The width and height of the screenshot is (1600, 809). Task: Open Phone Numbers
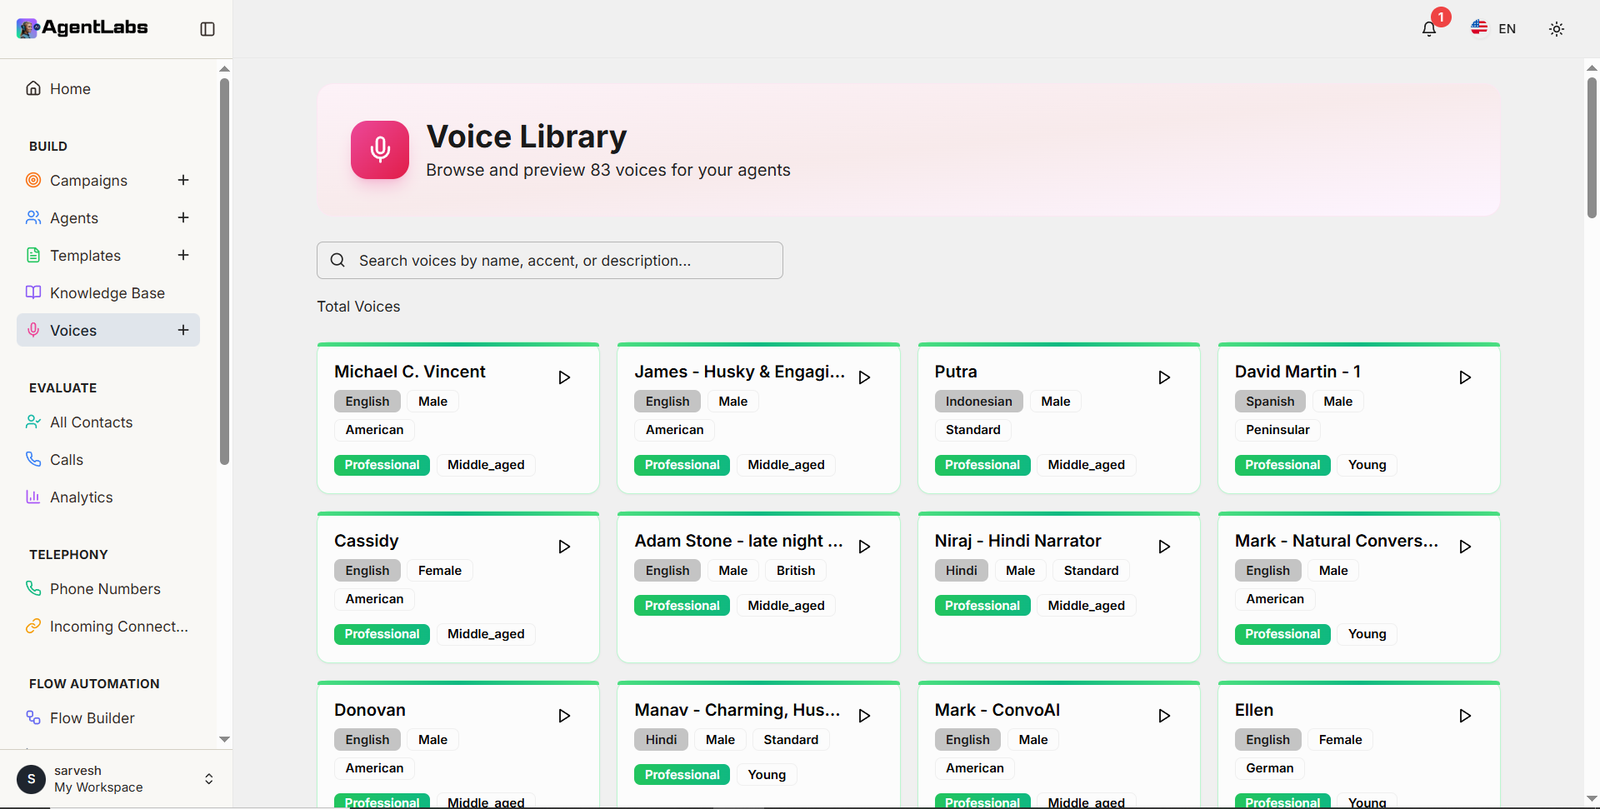click(x=108, y=589)
